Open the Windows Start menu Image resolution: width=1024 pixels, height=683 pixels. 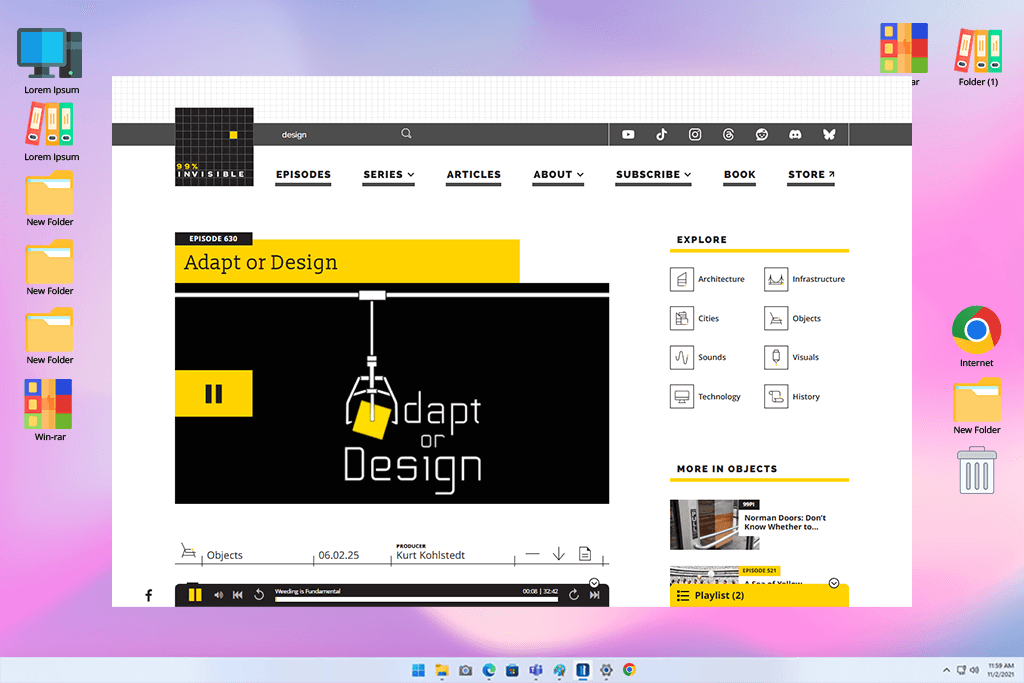(x=419, y=670)
